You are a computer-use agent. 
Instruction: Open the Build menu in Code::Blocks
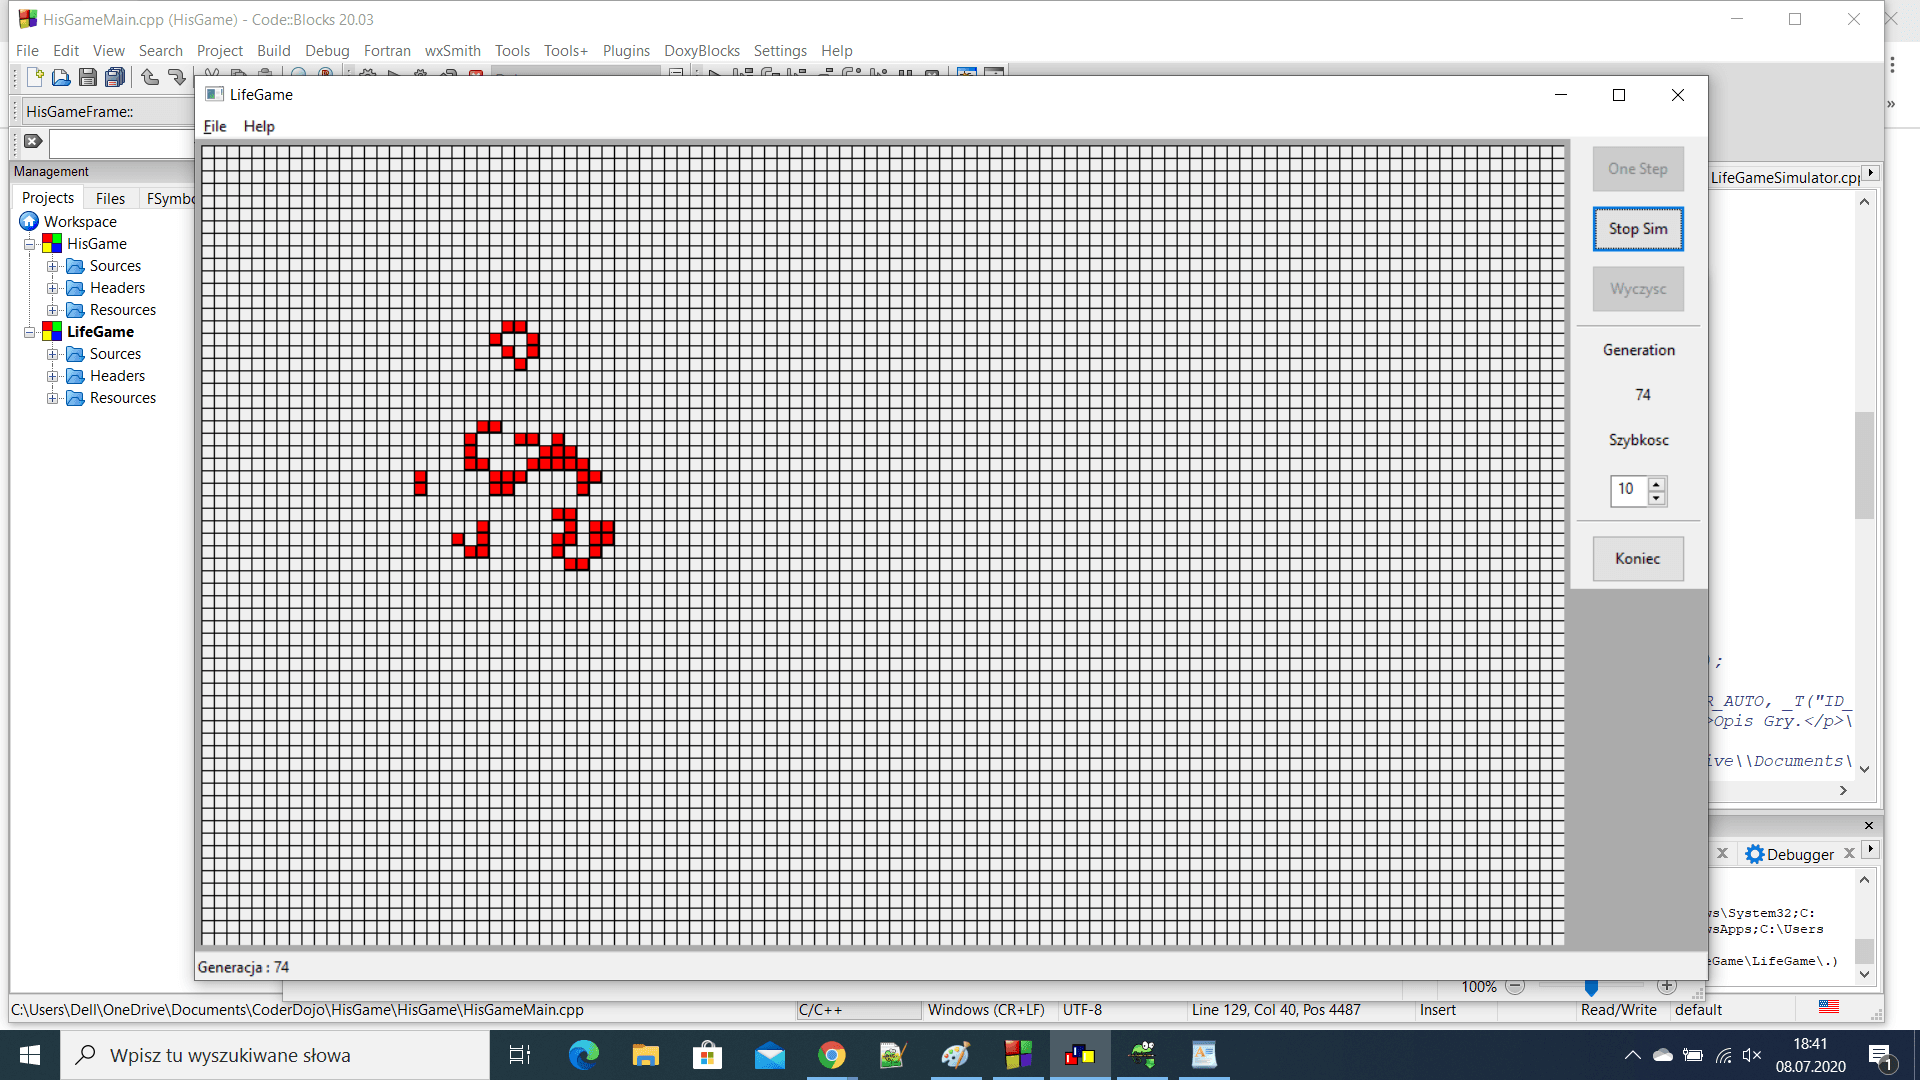(x=274, y=51)
